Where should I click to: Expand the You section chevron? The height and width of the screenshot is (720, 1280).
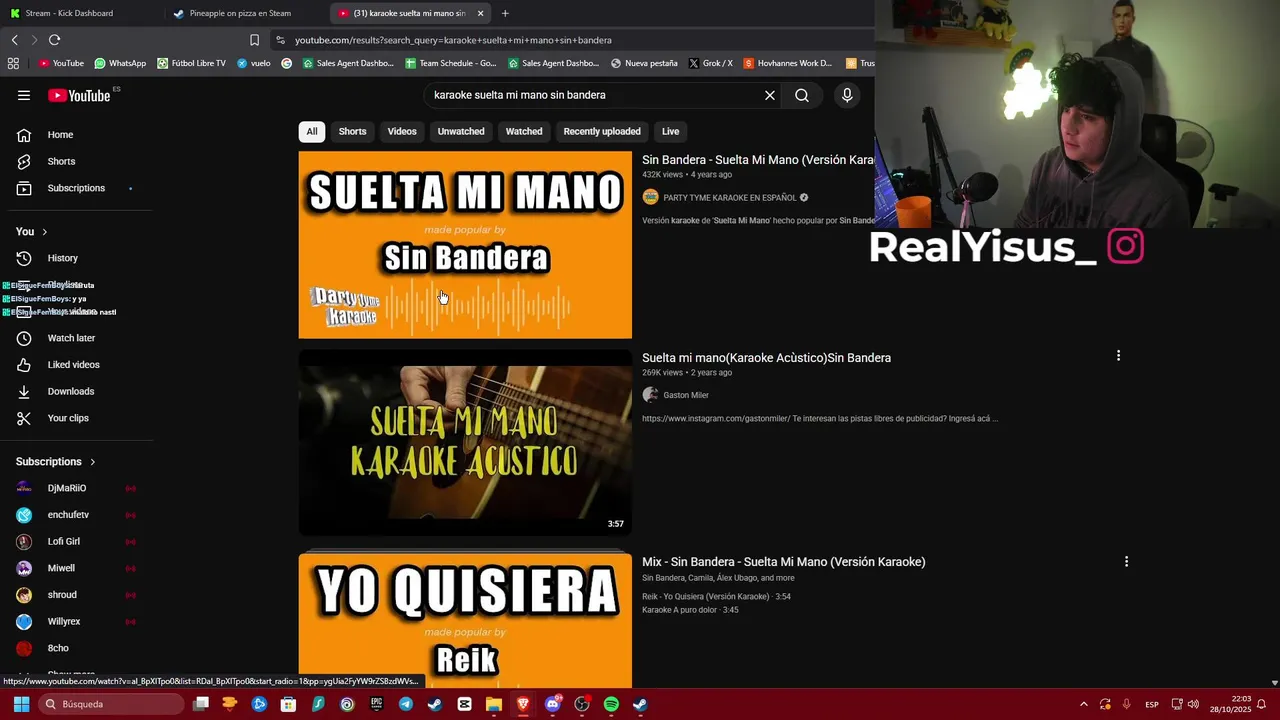pos(44,232)
